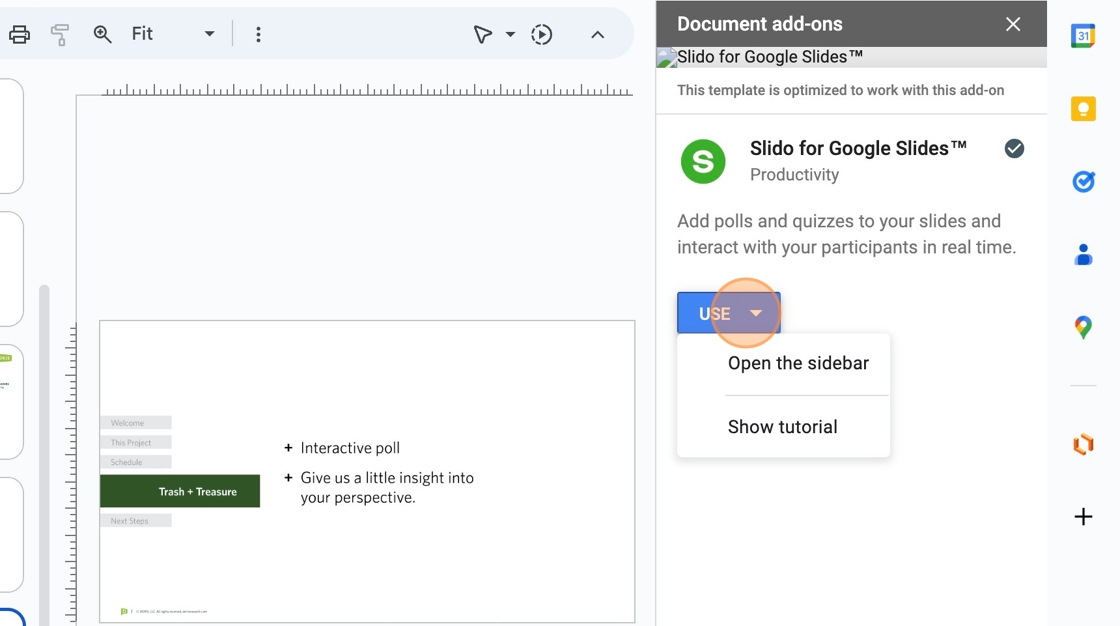Click the motion animation icon
Screen dimensions: 1120x626
point(541,35)
